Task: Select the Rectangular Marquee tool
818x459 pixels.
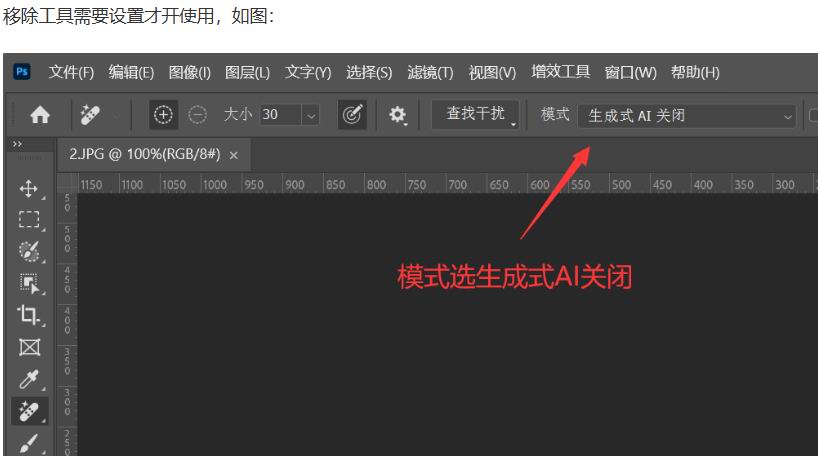Action: click(x=28, y=219)
